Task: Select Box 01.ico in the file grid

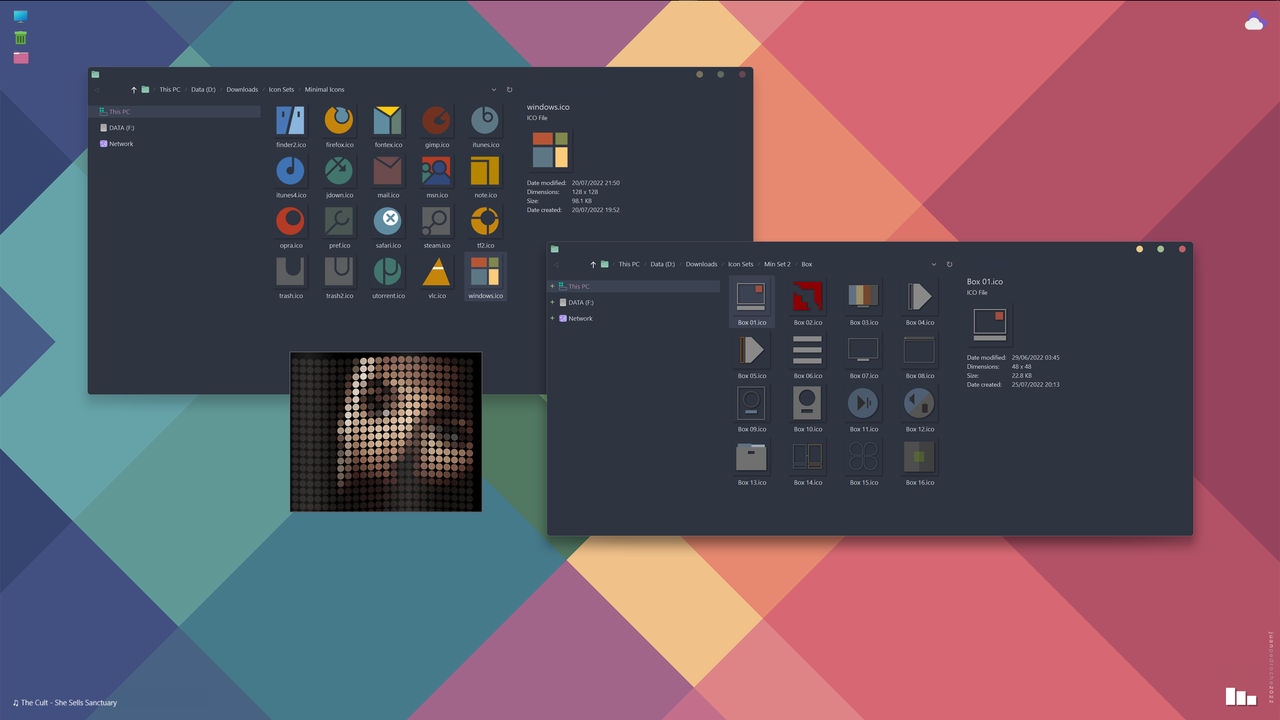Action: pyautogui.click(x=752, y=302)
